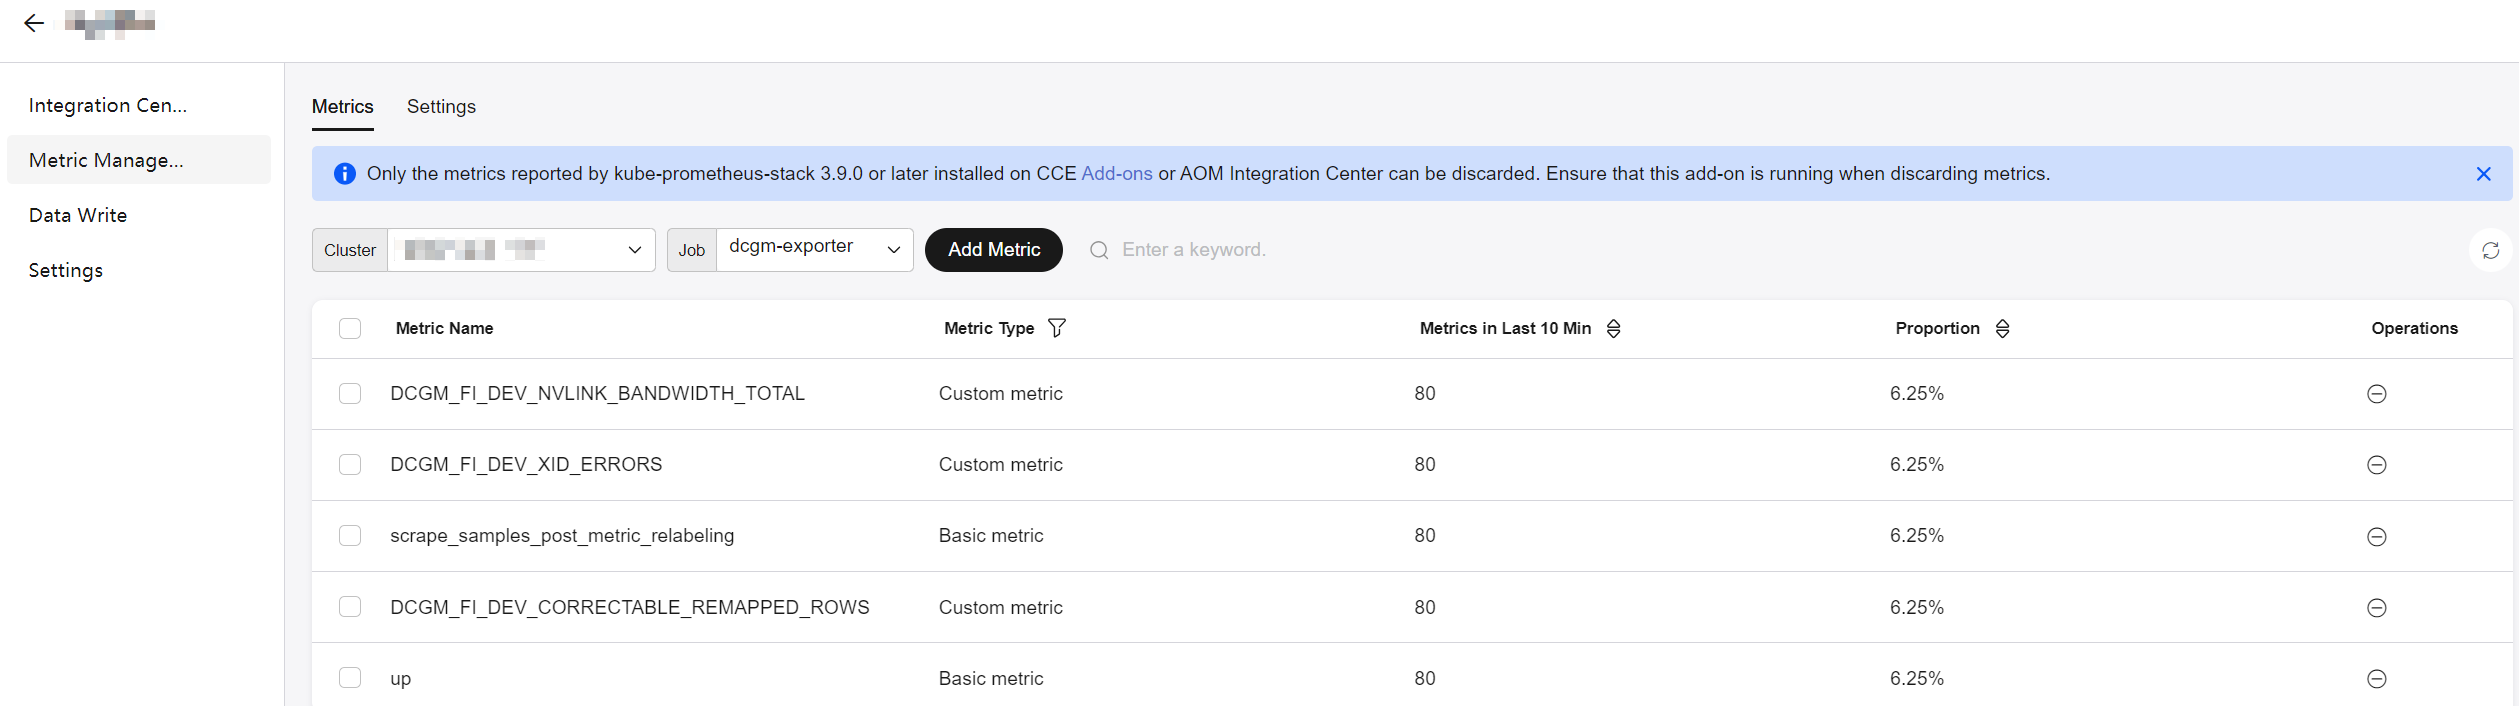This screenshot has width=2519, height=706.
Task: Switch to the Metrics tab
Action: [342, 107]
